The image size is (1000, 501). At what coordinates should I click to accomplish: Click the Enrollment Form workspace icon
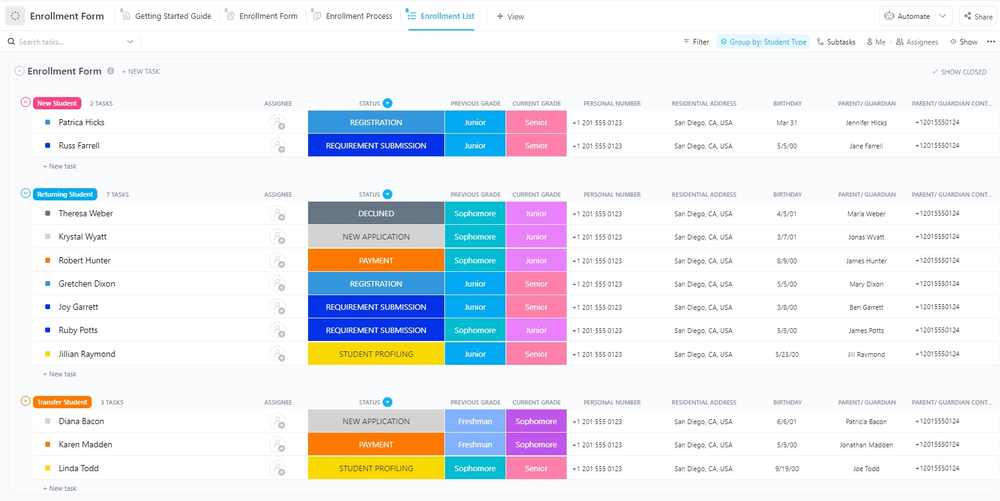pyautogui.click(x=16, y=16)
